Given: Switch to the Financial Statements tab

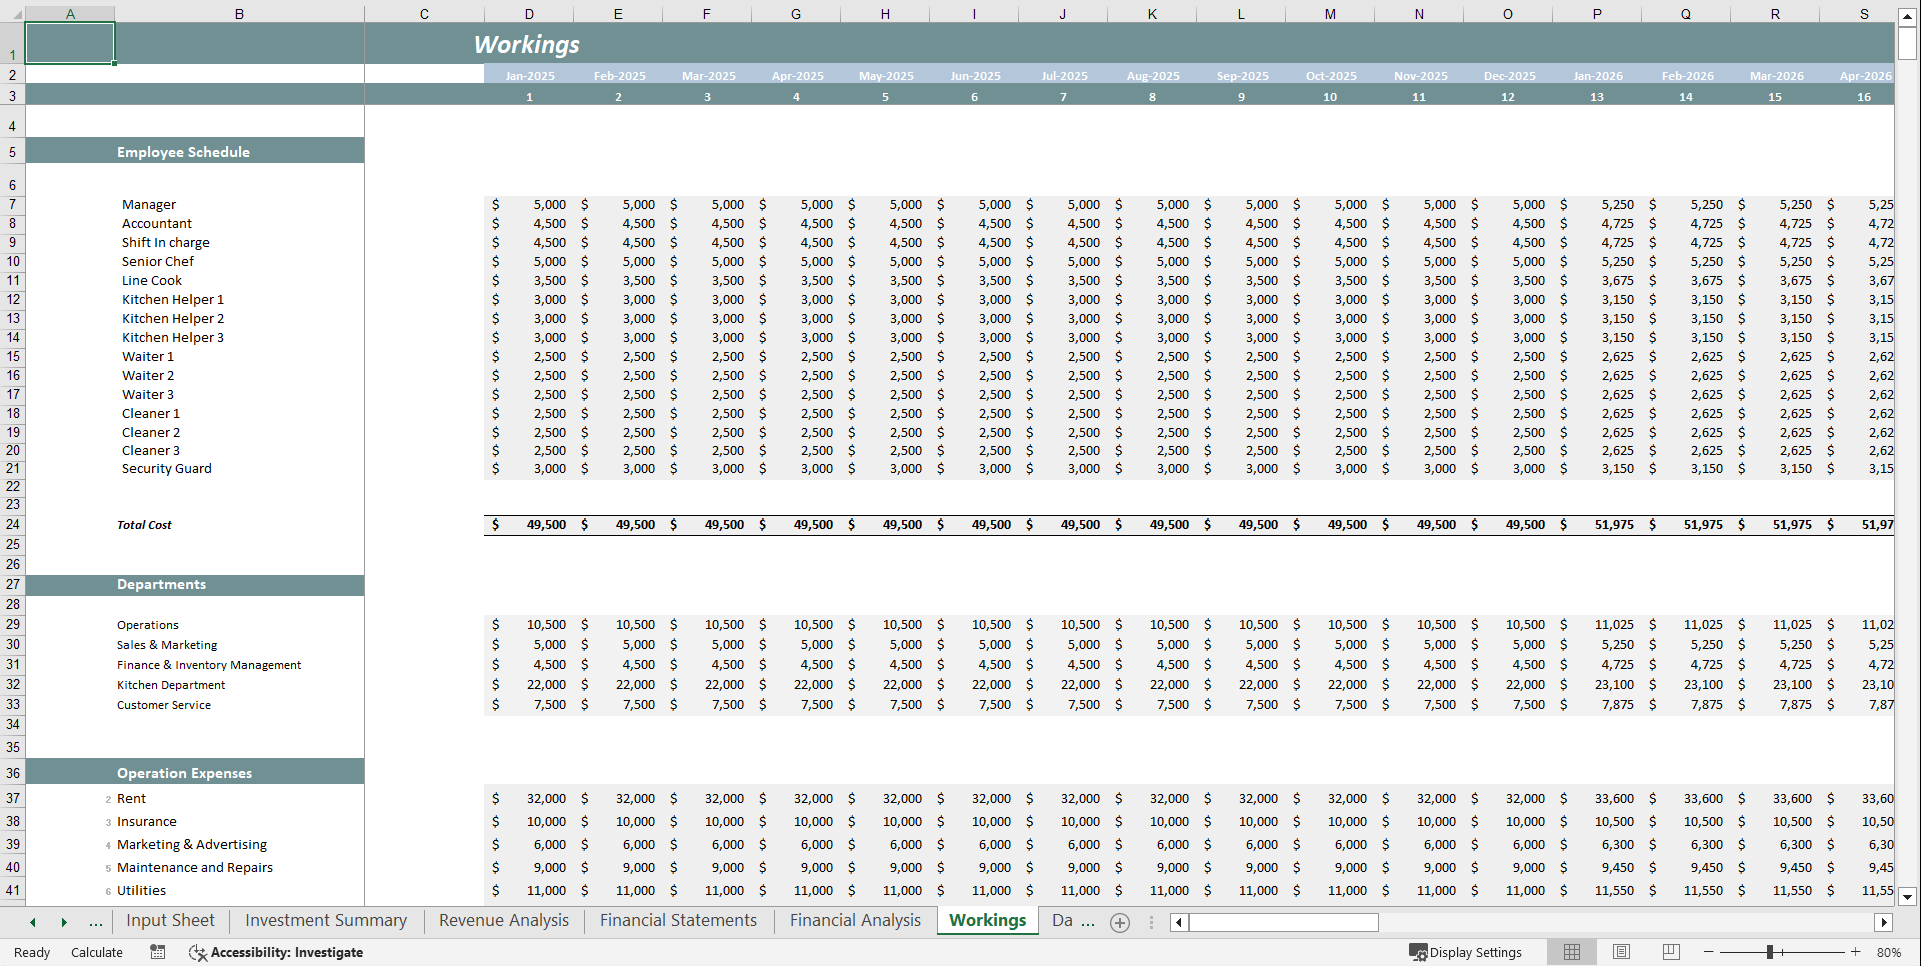Looking at the screenshot, I should [678, 921].
